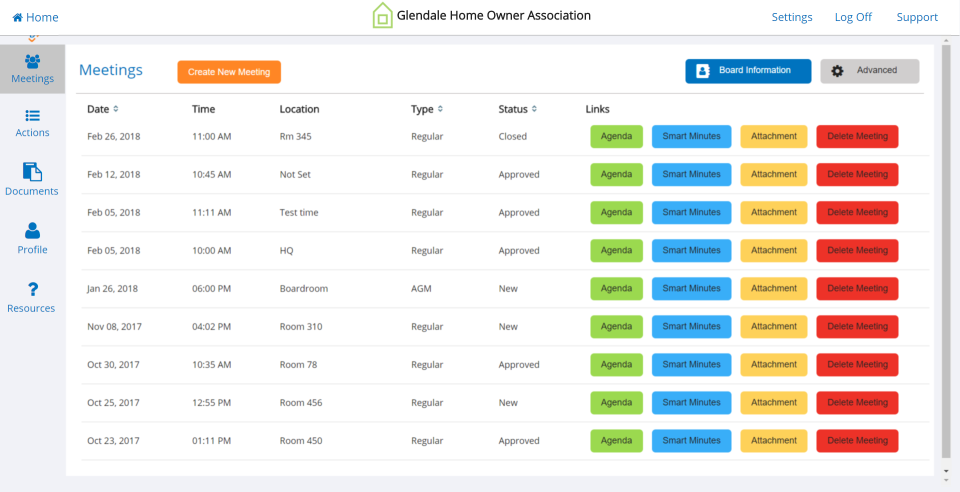
Task: Open Profile person icon in sidebar
Action: [x=32, y=231]
